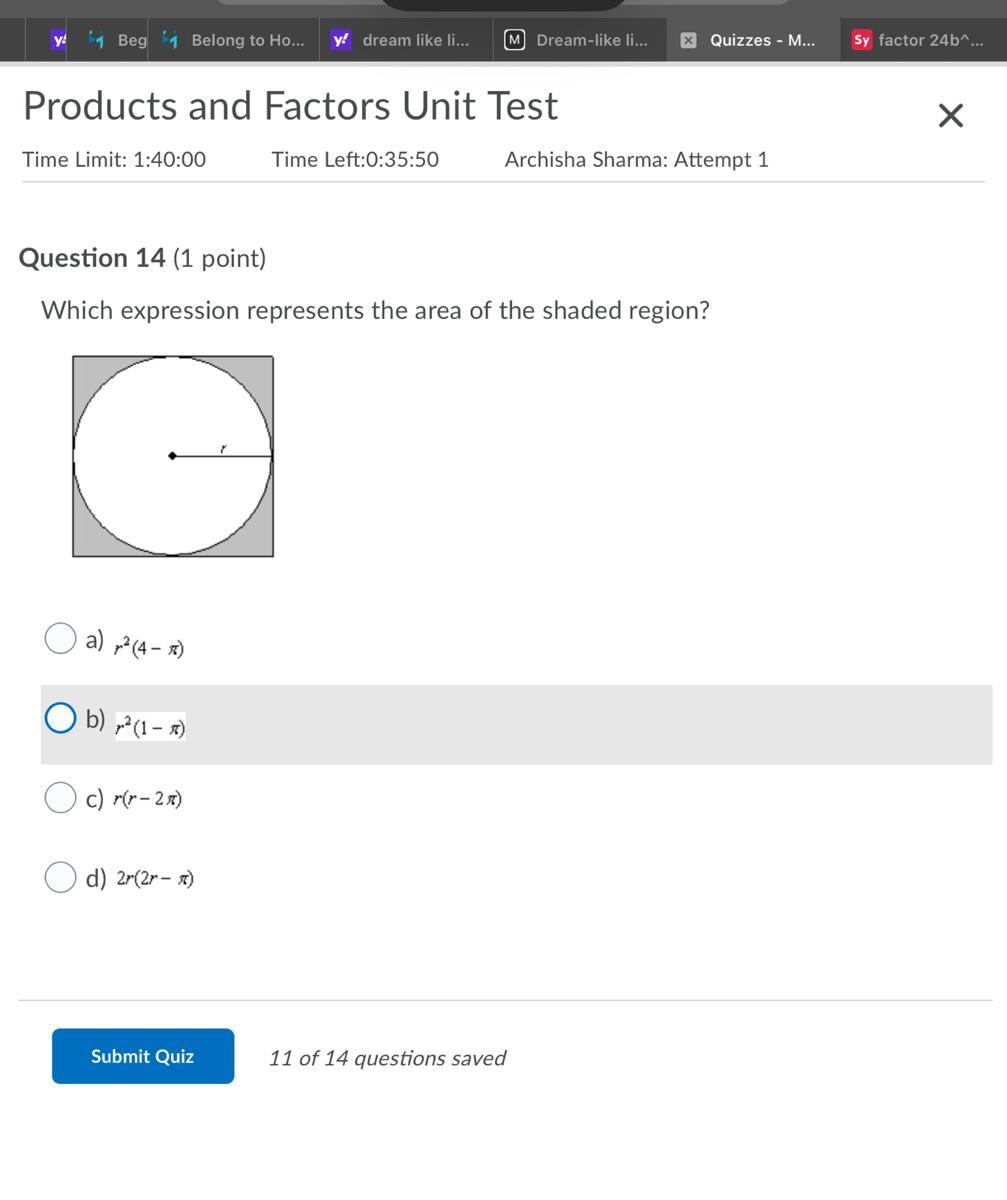Screen dimensions: 1007x1200
Task: Click the Symbolab icon on the factor tab
Action: coord(861,40)
